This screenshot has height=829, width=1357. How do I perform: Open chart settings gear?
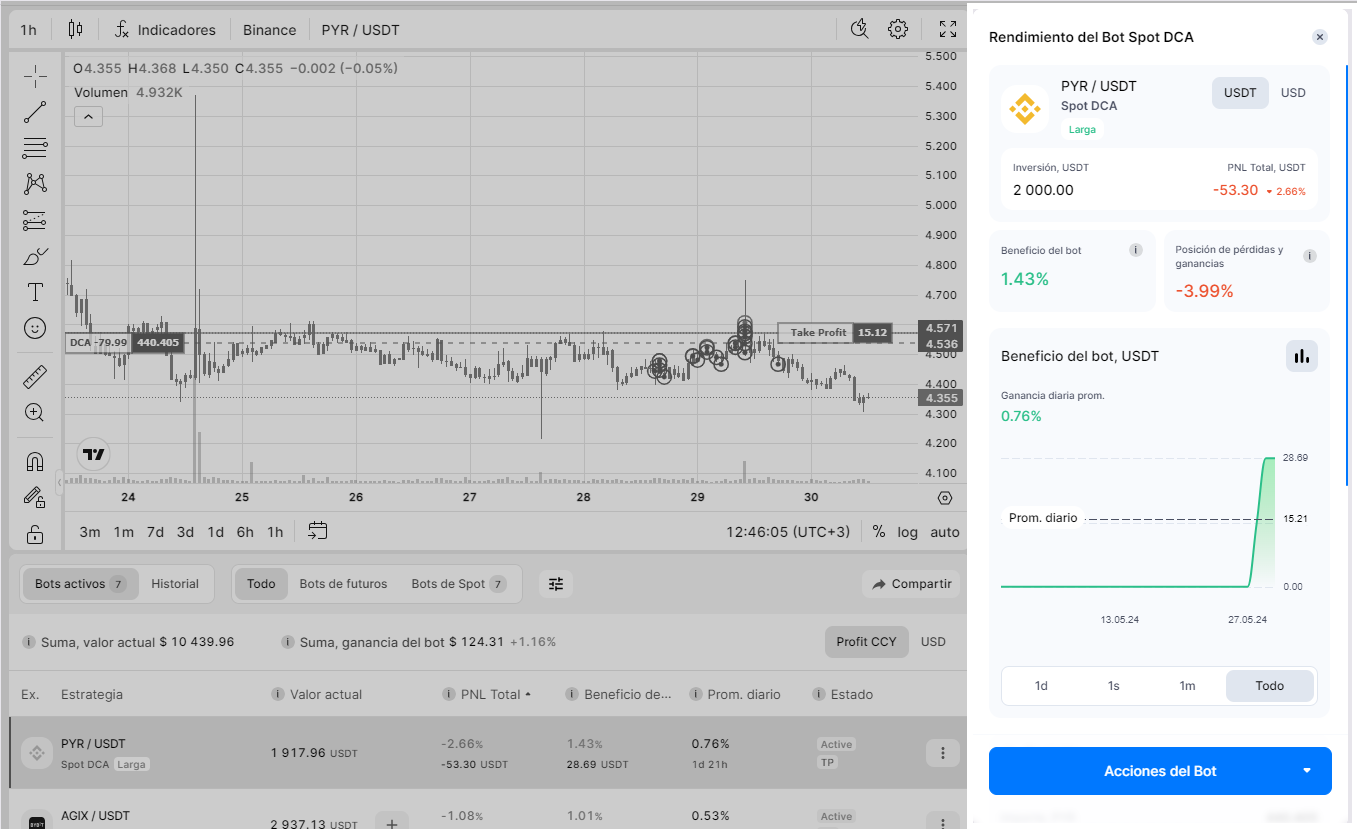[898, 29]
